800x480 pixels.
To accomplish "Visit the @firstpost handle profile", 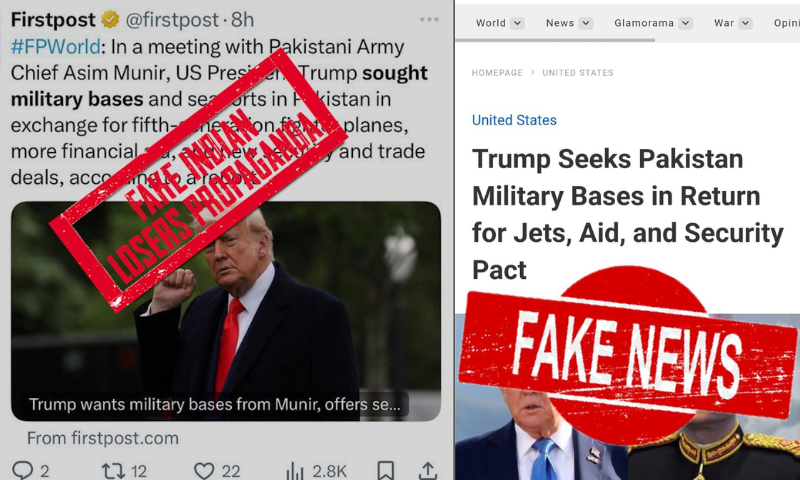I will coord(172,20).
